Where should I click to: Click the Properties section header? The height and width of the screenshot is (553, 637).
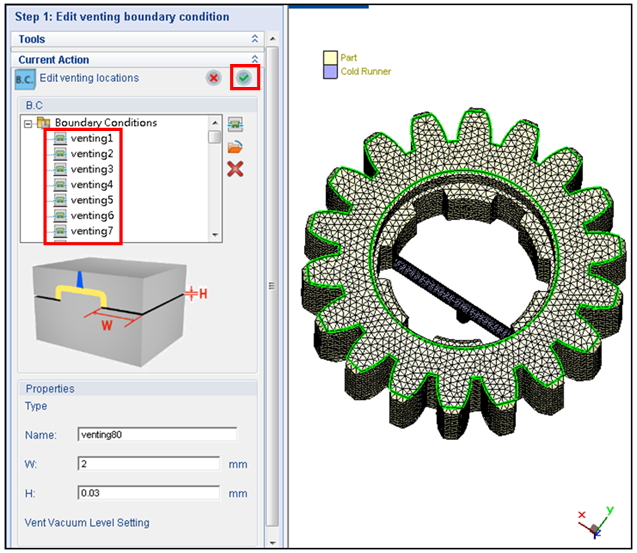pos(138,388)
